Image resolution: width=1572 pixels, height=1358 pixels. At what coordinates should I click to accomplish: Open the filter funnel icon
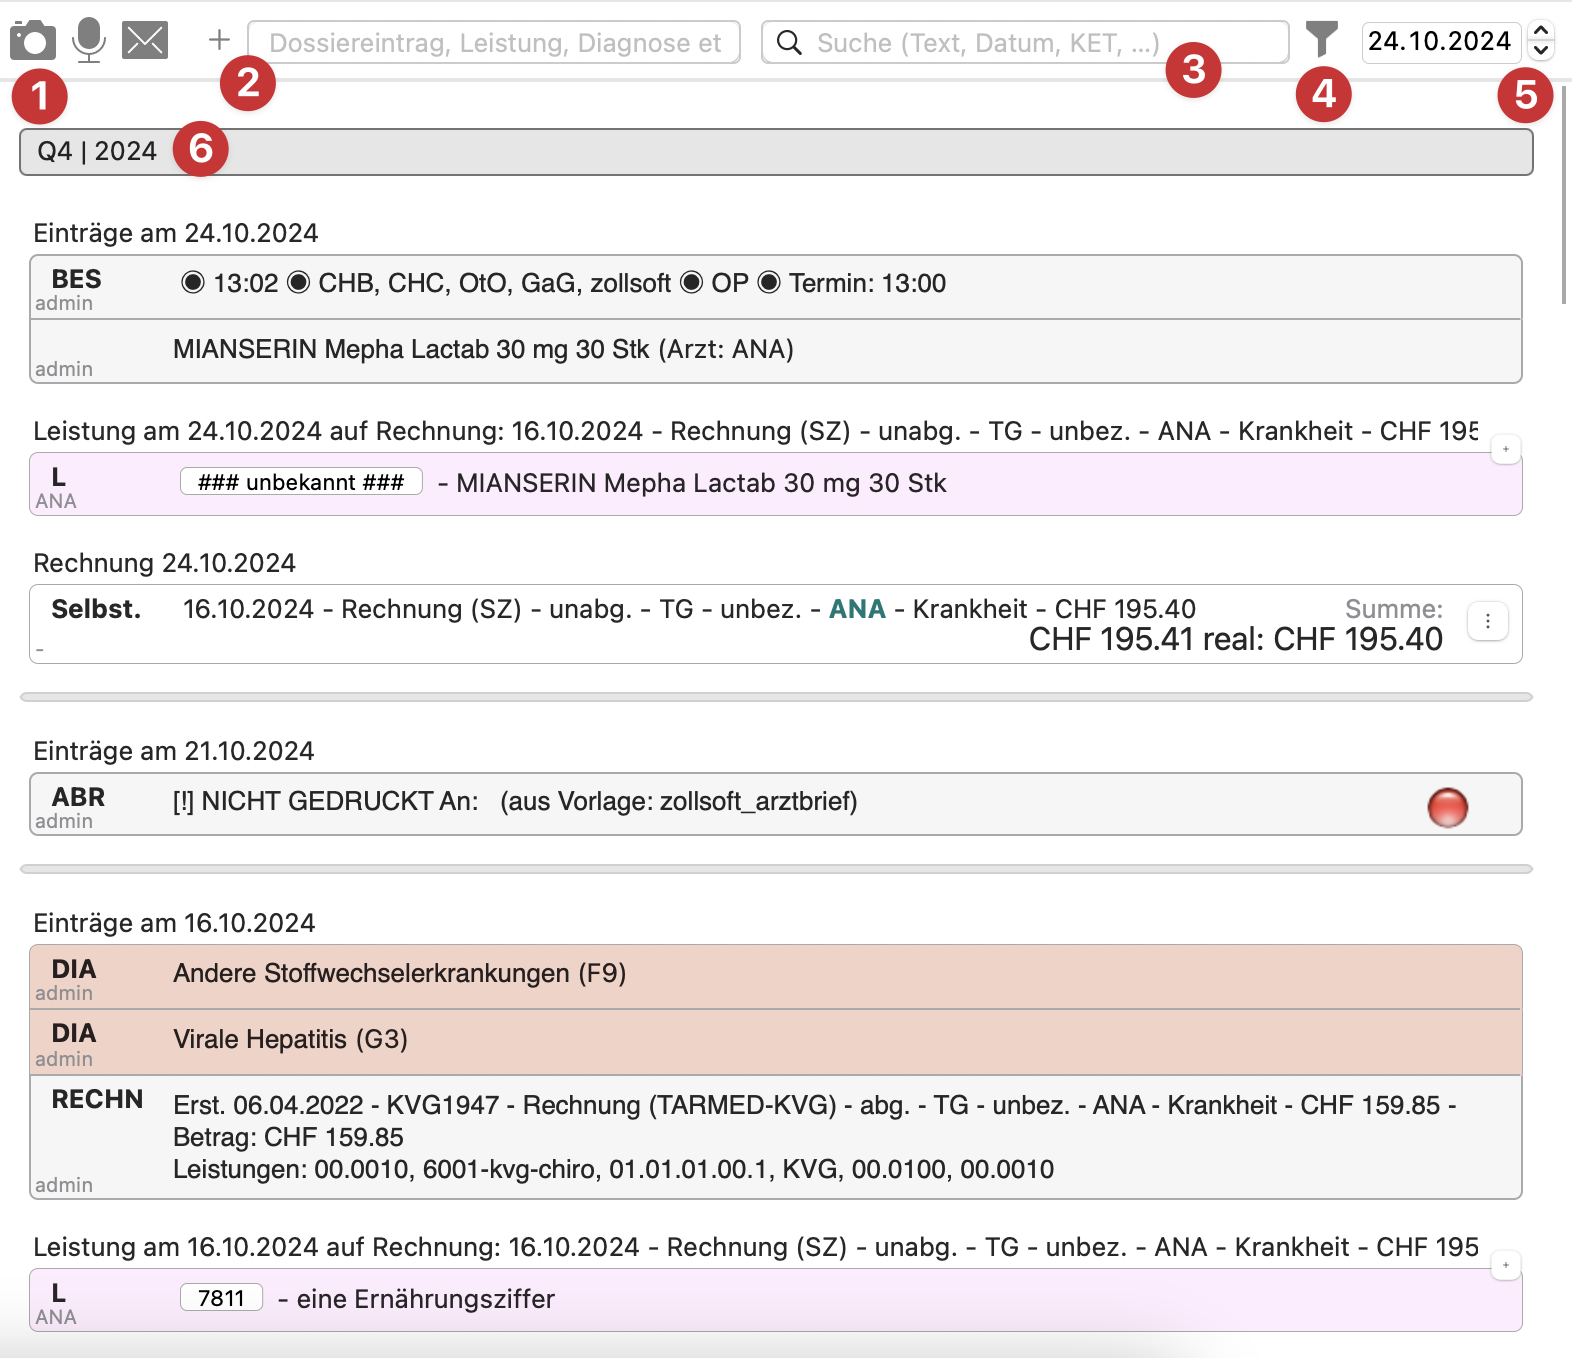(x=1322, y=40)
